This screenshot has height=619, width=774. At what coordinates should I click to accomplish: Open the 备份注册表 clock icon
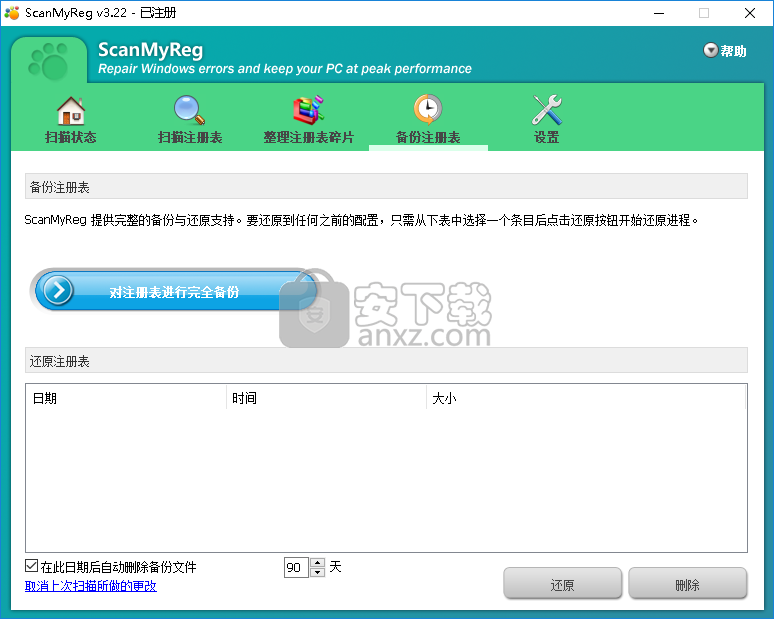pyautogui.click(x=427, y=109)
